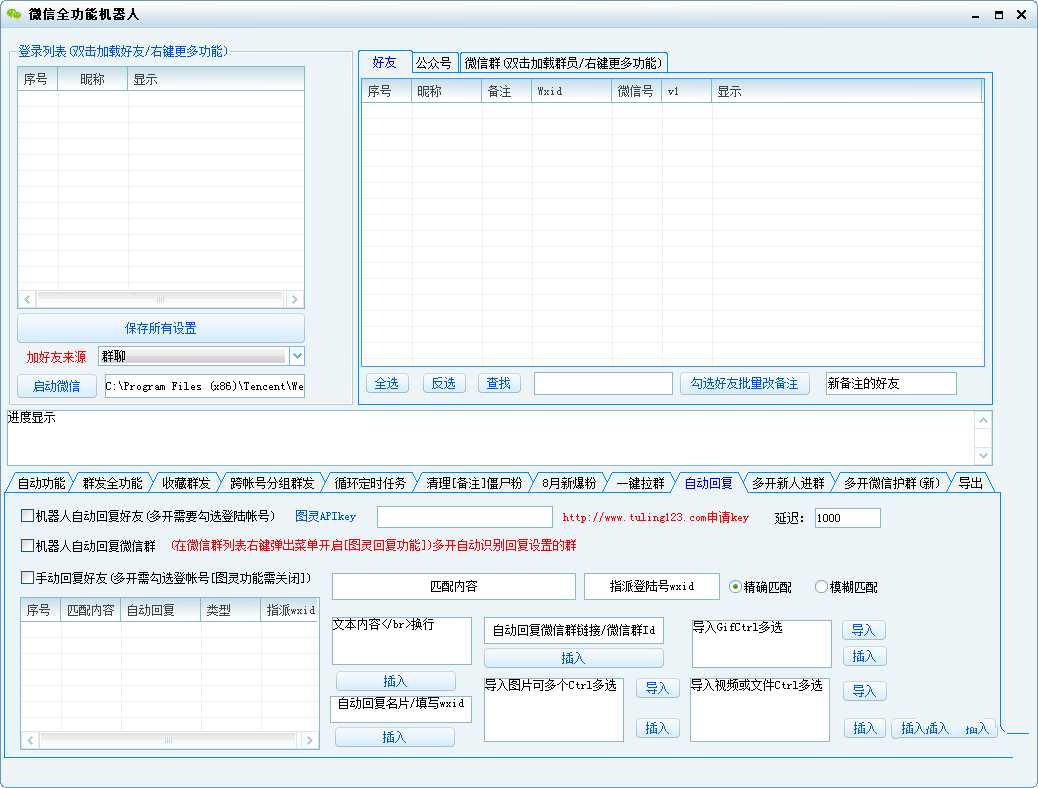This screenshot has width=1038, height=788.
Task: Open 跨帐号分组群发 tab
Action: (x=272, y=483)
